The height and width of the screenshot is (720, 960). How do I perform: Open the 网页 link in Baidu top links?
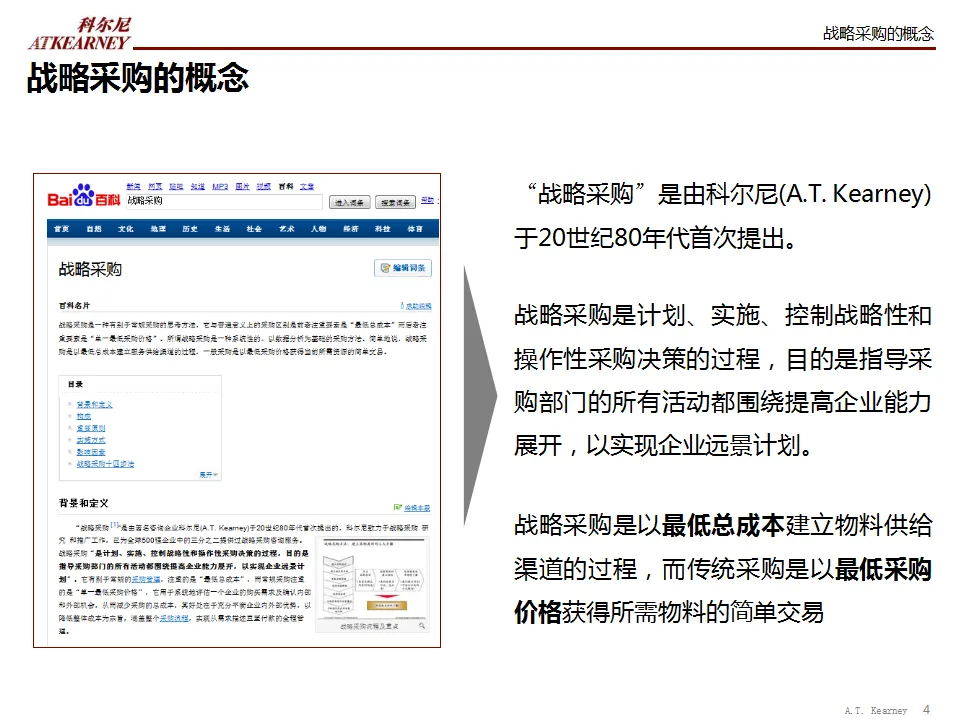[x=155, y=186]
